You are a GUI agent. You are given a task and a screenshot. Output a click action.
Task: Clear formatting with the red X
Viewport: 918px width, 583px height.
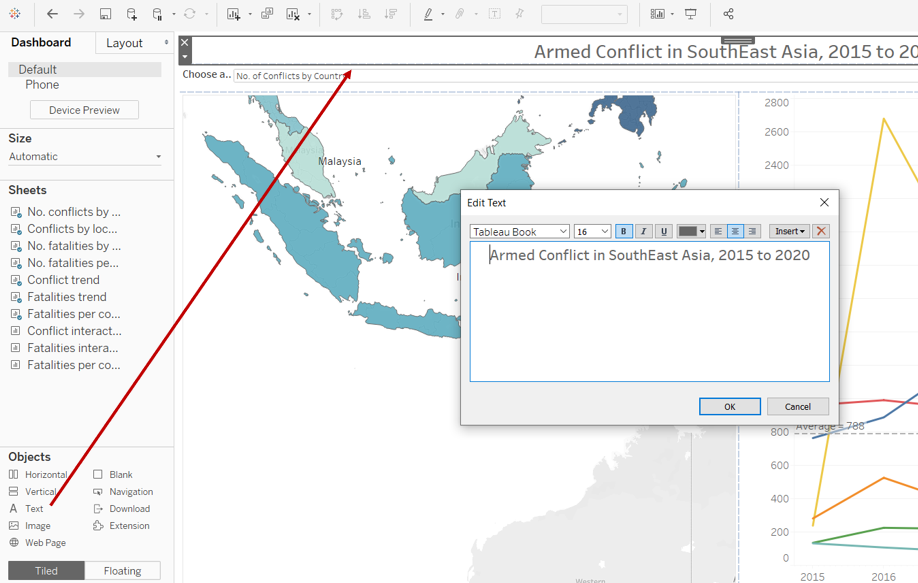coord(821,231)
